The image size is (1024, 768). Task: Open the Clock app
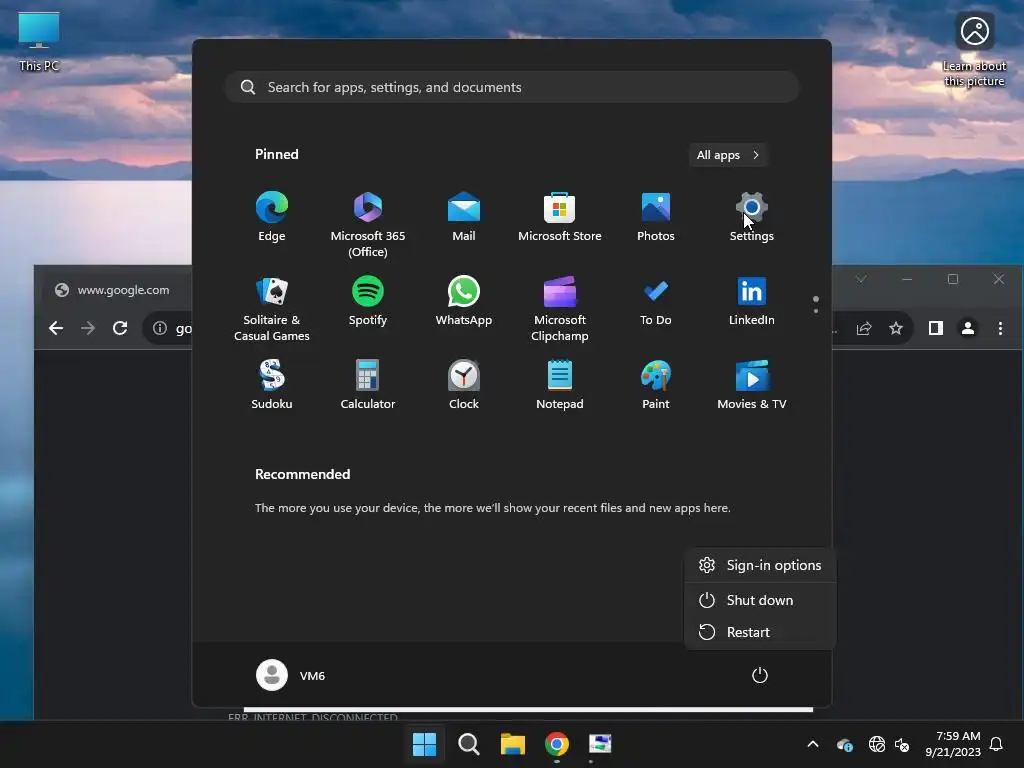pos(464,385)
